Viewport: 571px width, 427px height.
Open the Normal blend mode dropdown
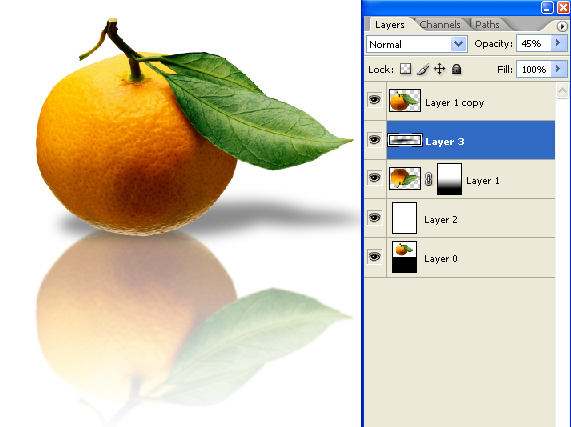pyautogui.click(x=417, y=44)
